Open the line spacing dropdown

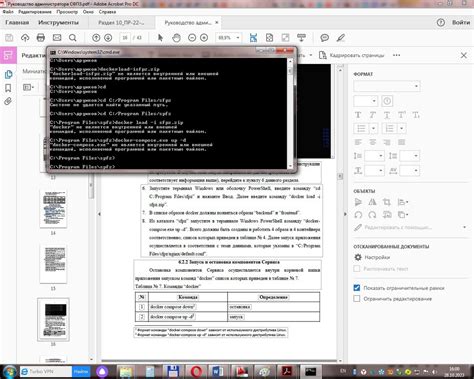coord(374,156)
